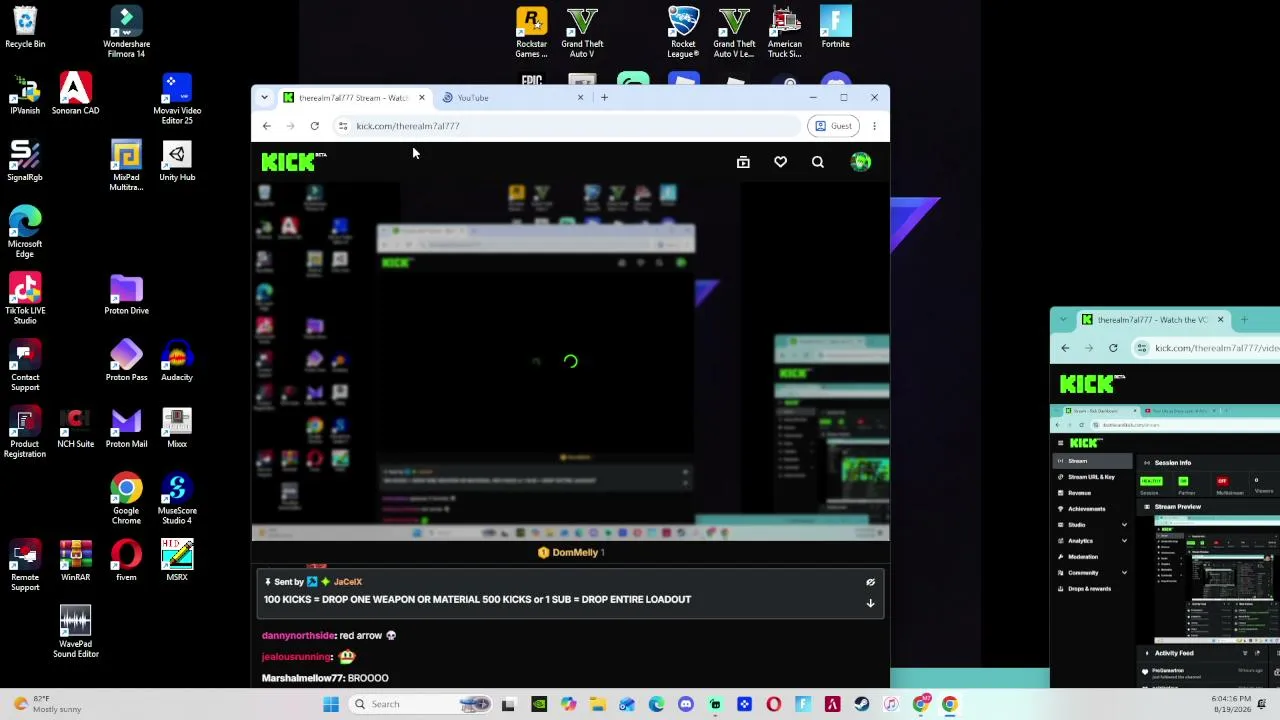
Task: Close the therealm7al777 Stream tab
Action: point(421,98)
